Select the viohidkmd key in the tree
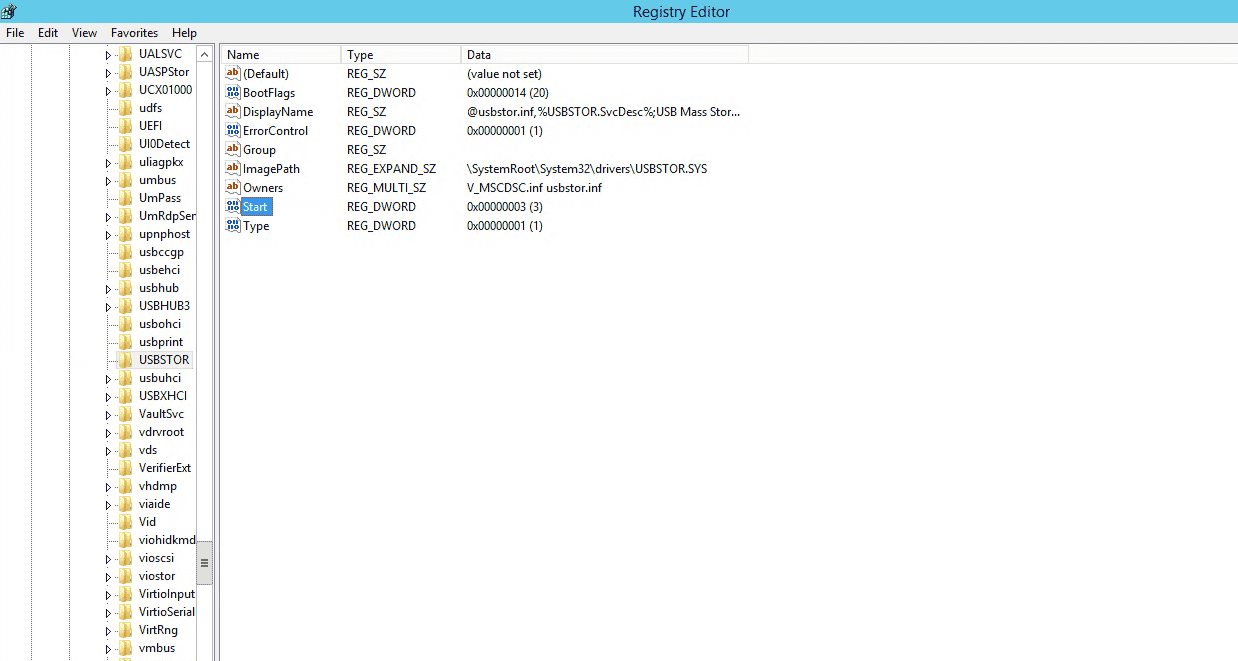 (167, 540)
